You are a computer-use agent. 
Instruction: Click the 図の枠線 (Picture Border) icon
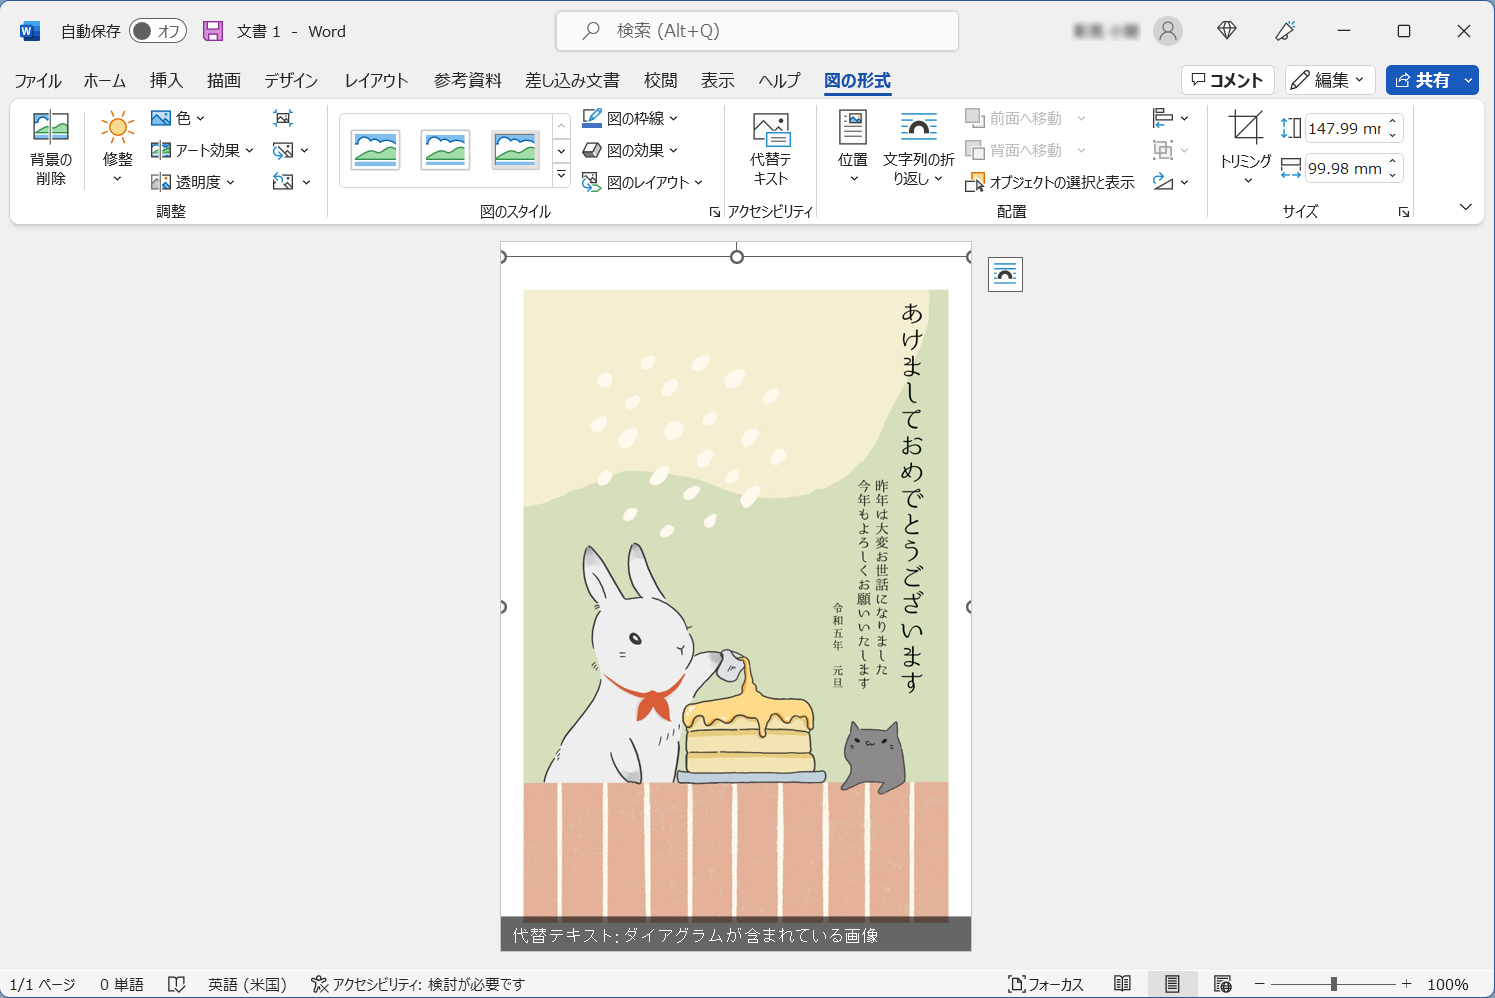pos(591,117)
